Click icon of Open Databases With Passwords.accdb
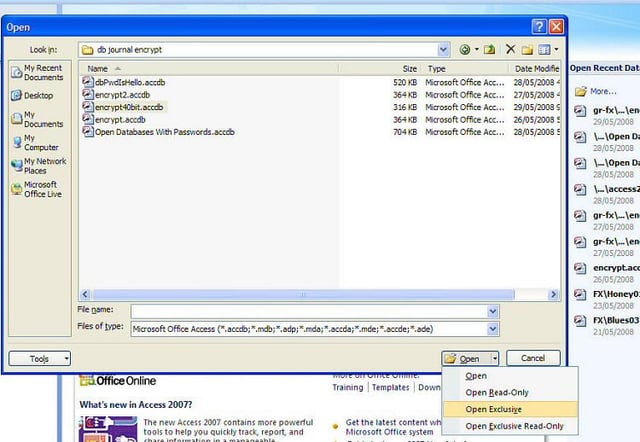Viewport: 640px width, 442px height. (88, 131)
